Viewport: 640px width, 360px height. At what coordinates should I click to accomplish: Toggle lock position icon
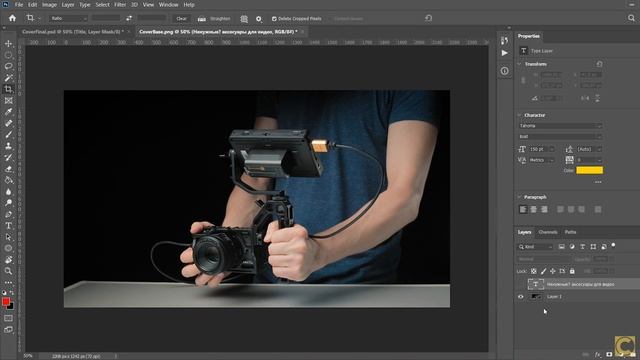tap(553, 271)
